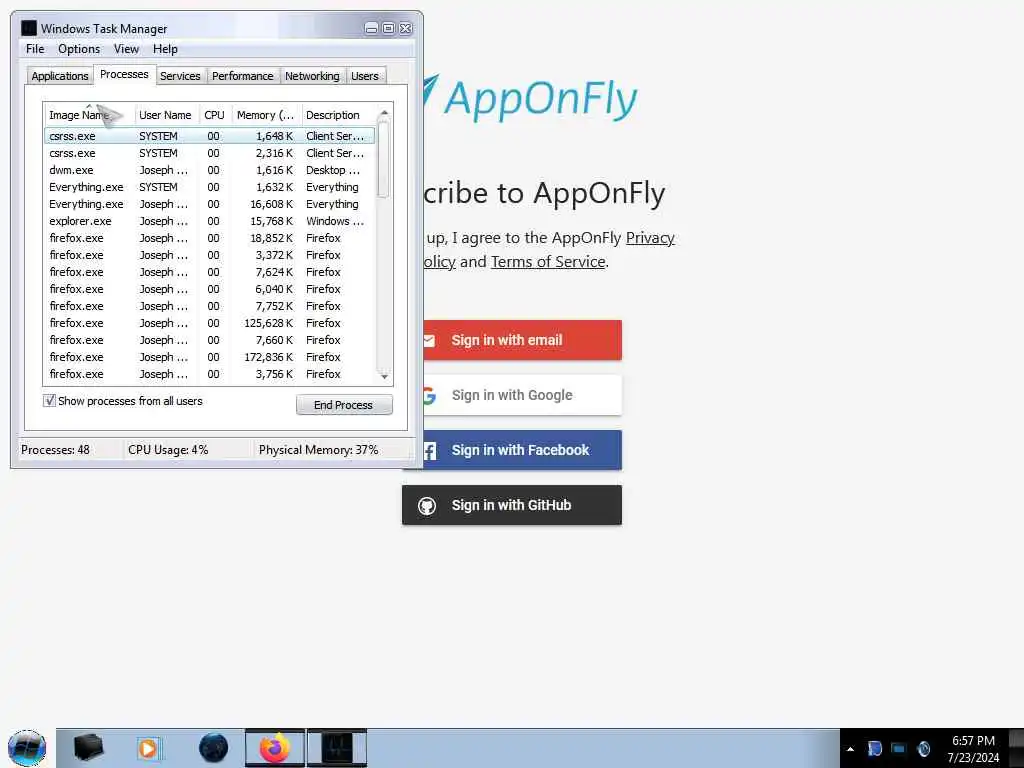This screenshot has height=768, width=1024.
Task: Select Task Manager taskbar button
Action: 337,748
